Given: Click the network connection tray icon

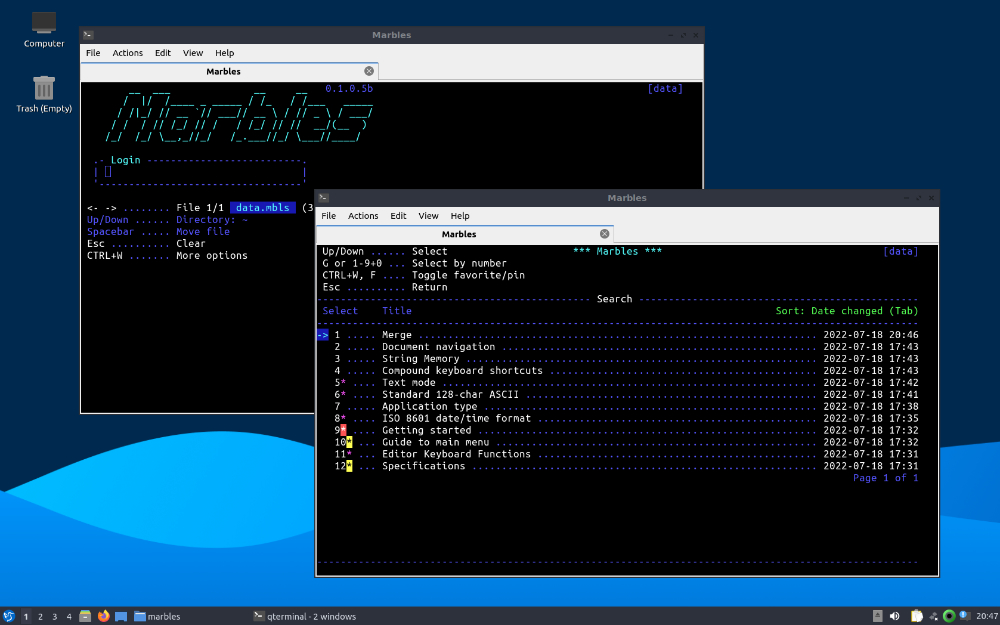Looking at the screenshot, I should pyautogui.click(x=933, y=616).
